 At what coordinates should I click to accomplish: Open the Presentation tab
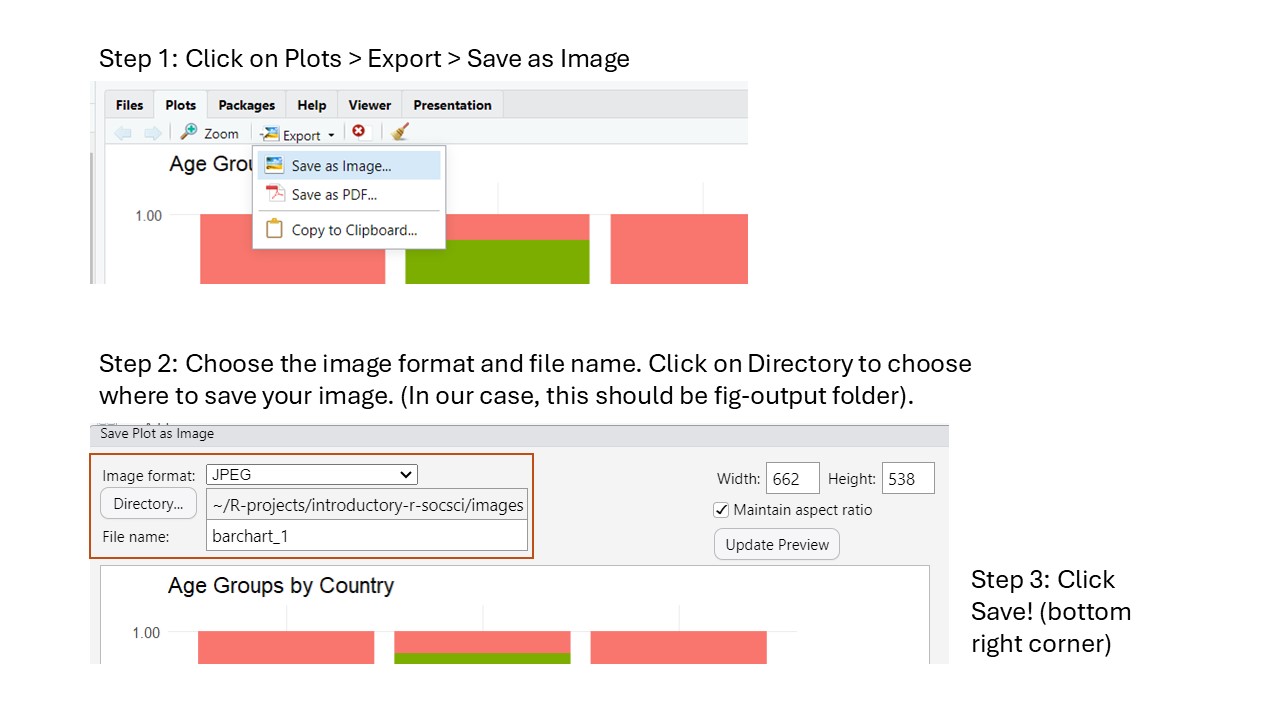pos(452,105)
